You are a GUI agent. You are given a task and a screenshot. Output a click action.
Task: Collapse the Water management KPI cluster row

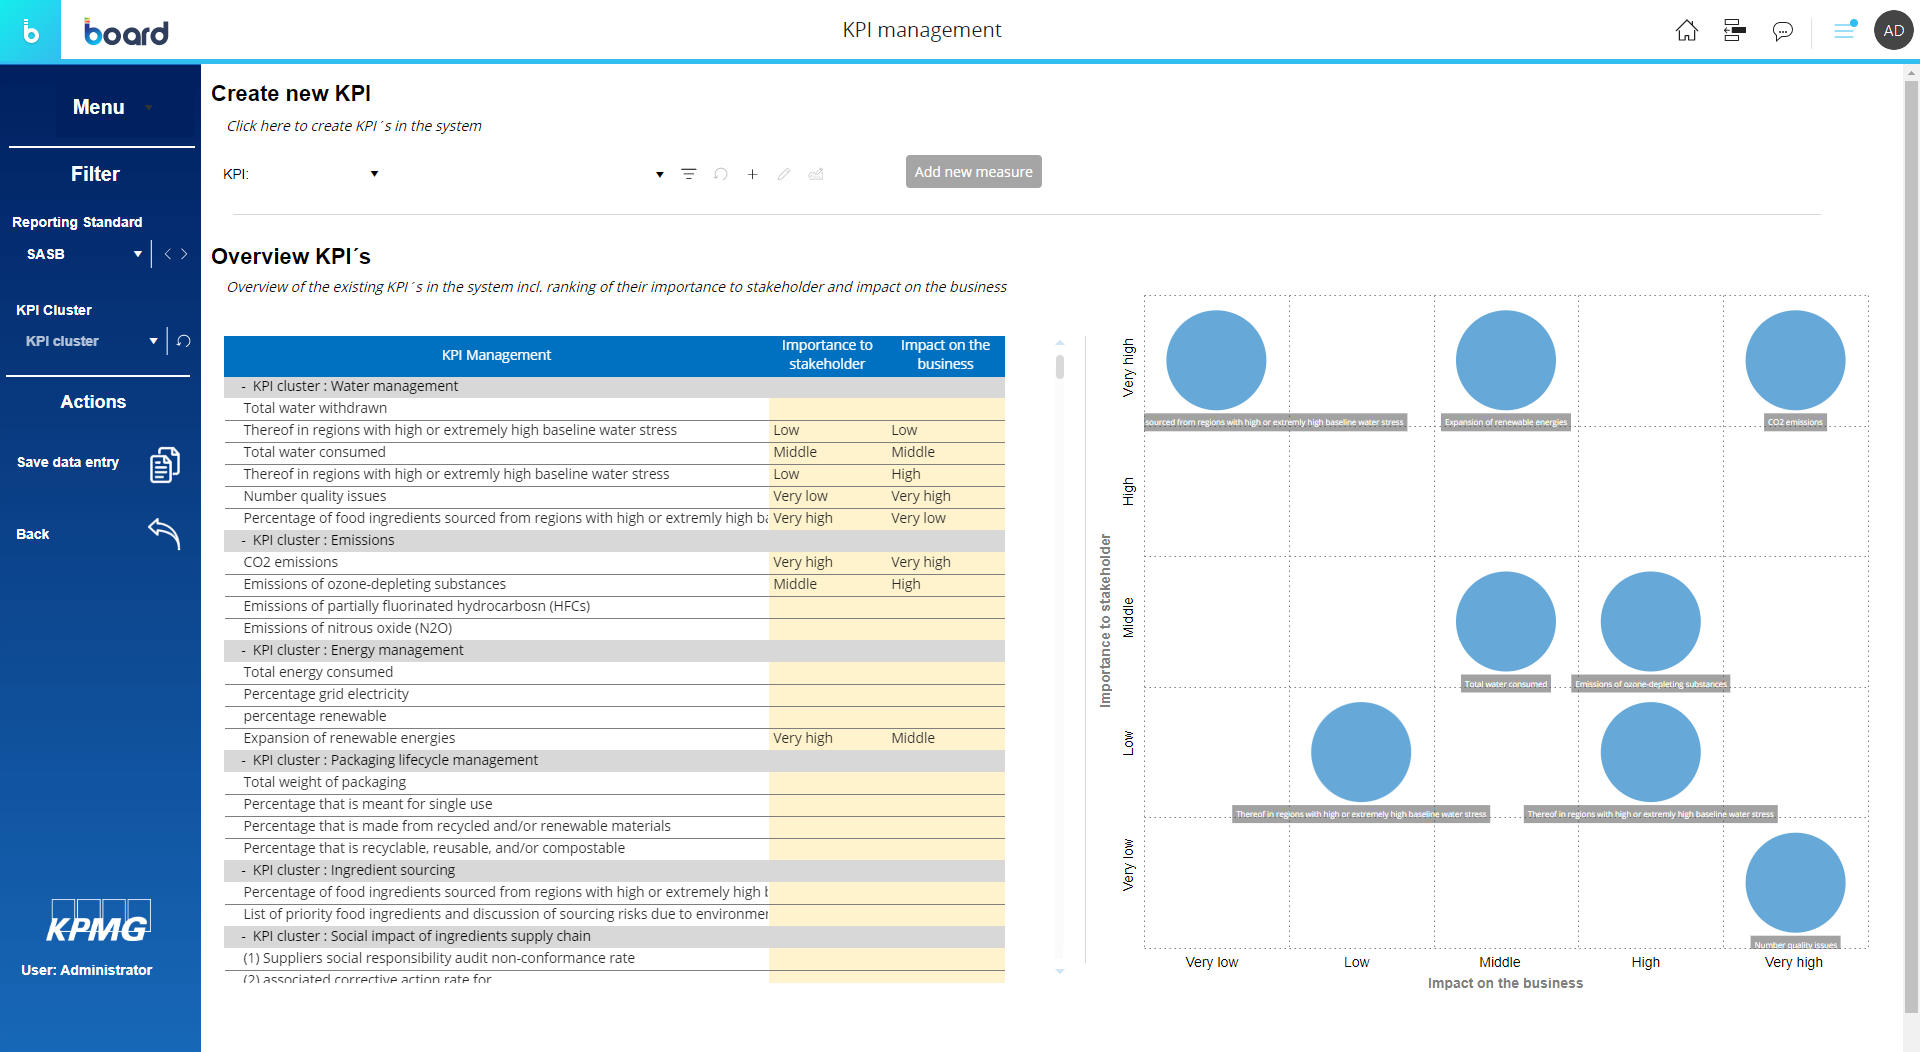click(x=244, y=386)
